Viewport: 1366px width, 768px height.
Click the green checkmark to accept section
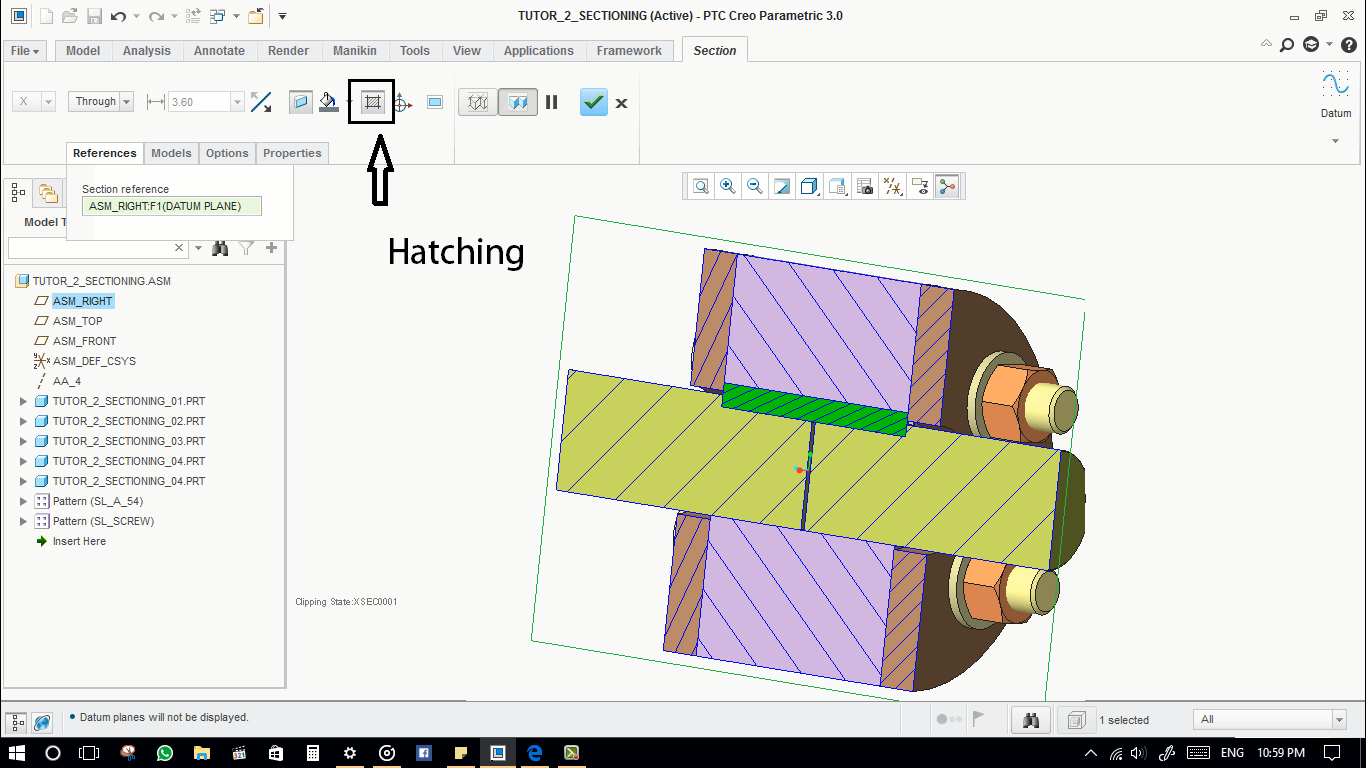click(x=593, y=102)
